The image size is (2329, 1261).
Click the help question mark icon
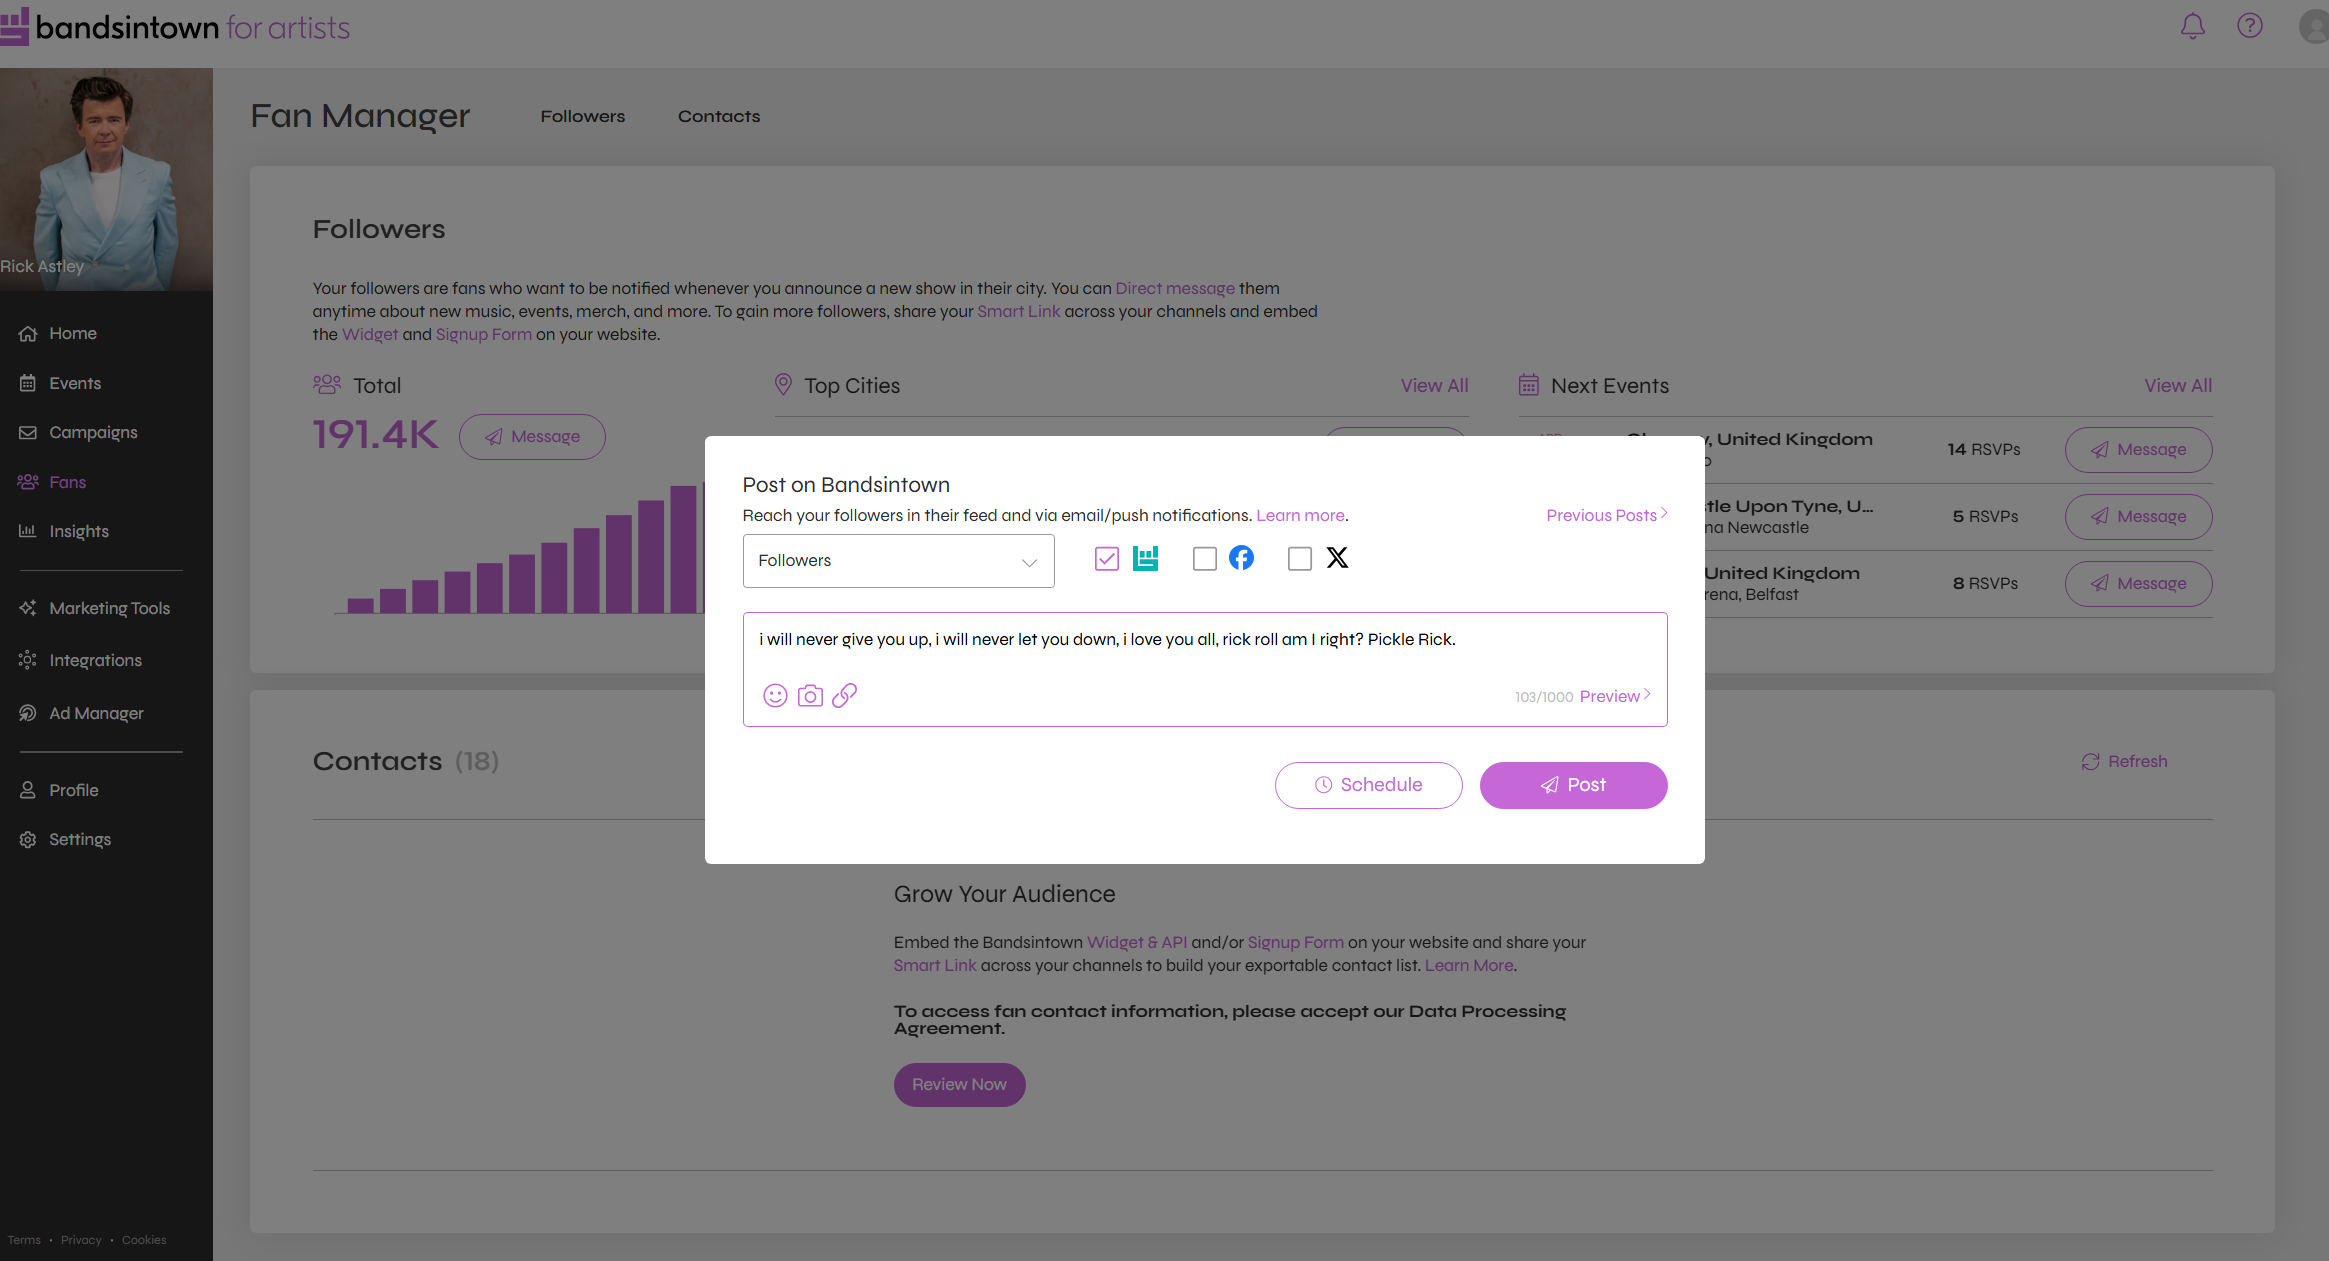click(2250, 27)
